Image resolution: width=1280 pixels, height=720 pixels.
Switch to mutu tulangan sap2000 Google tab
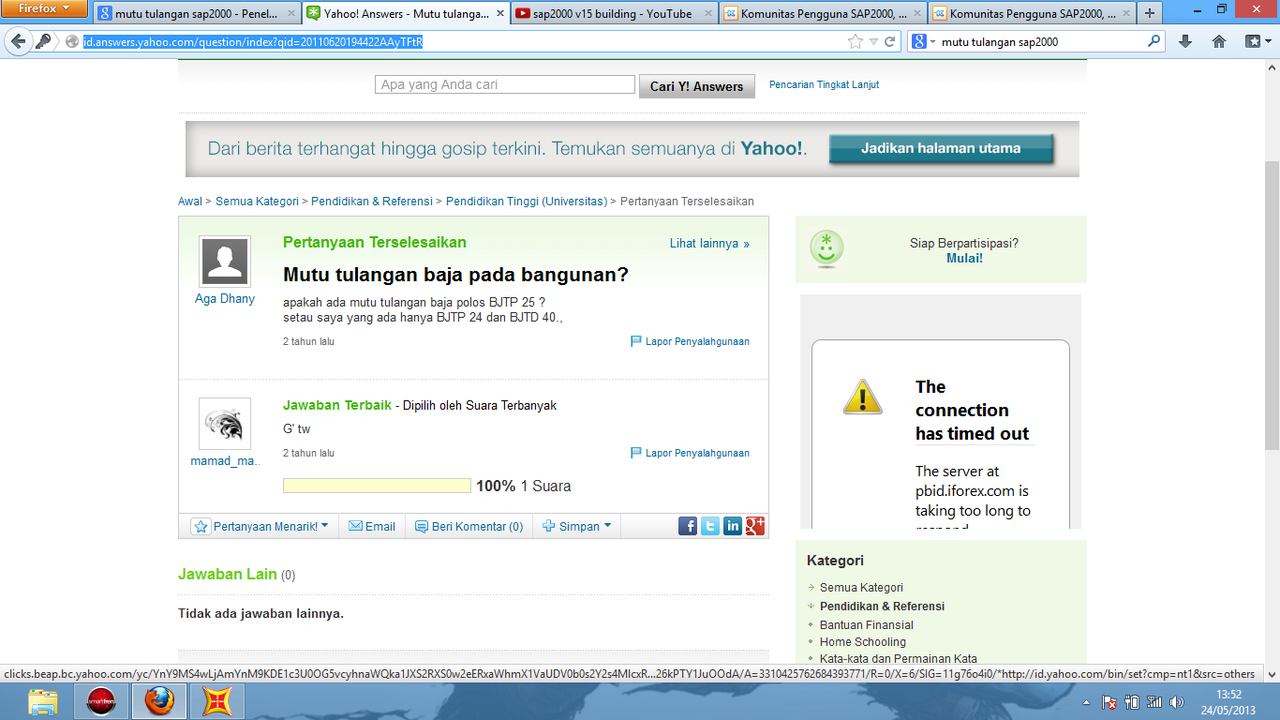[x=197, y=14]
